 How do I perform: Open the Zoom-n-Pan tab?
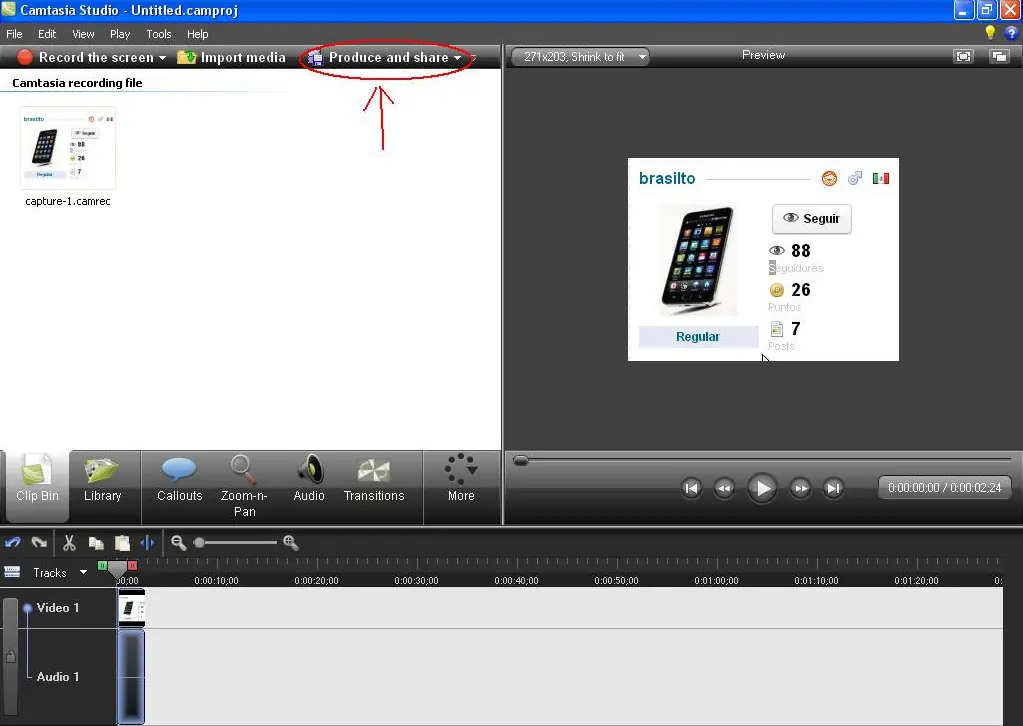coord(244,486)
